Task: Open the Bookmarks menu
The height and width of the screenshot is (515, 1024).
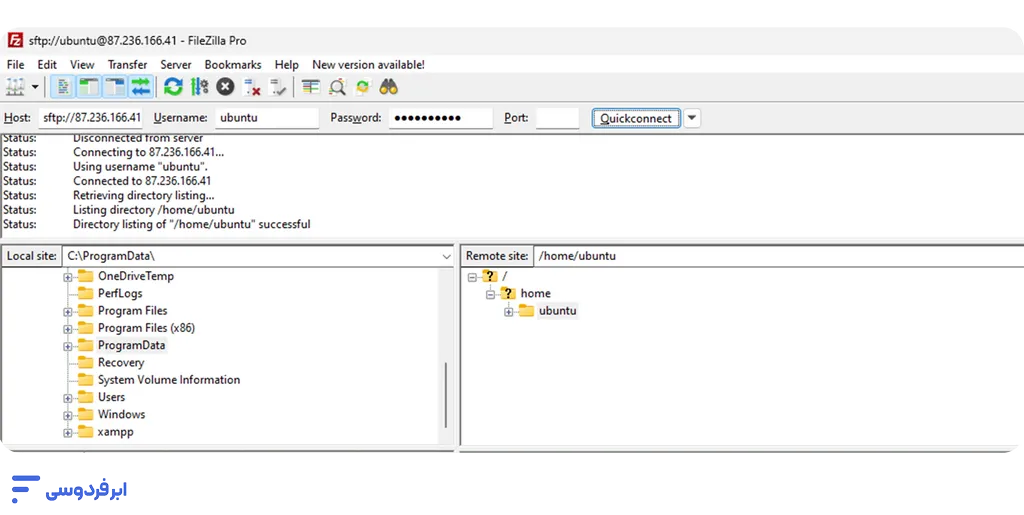Action: [232, 65]
